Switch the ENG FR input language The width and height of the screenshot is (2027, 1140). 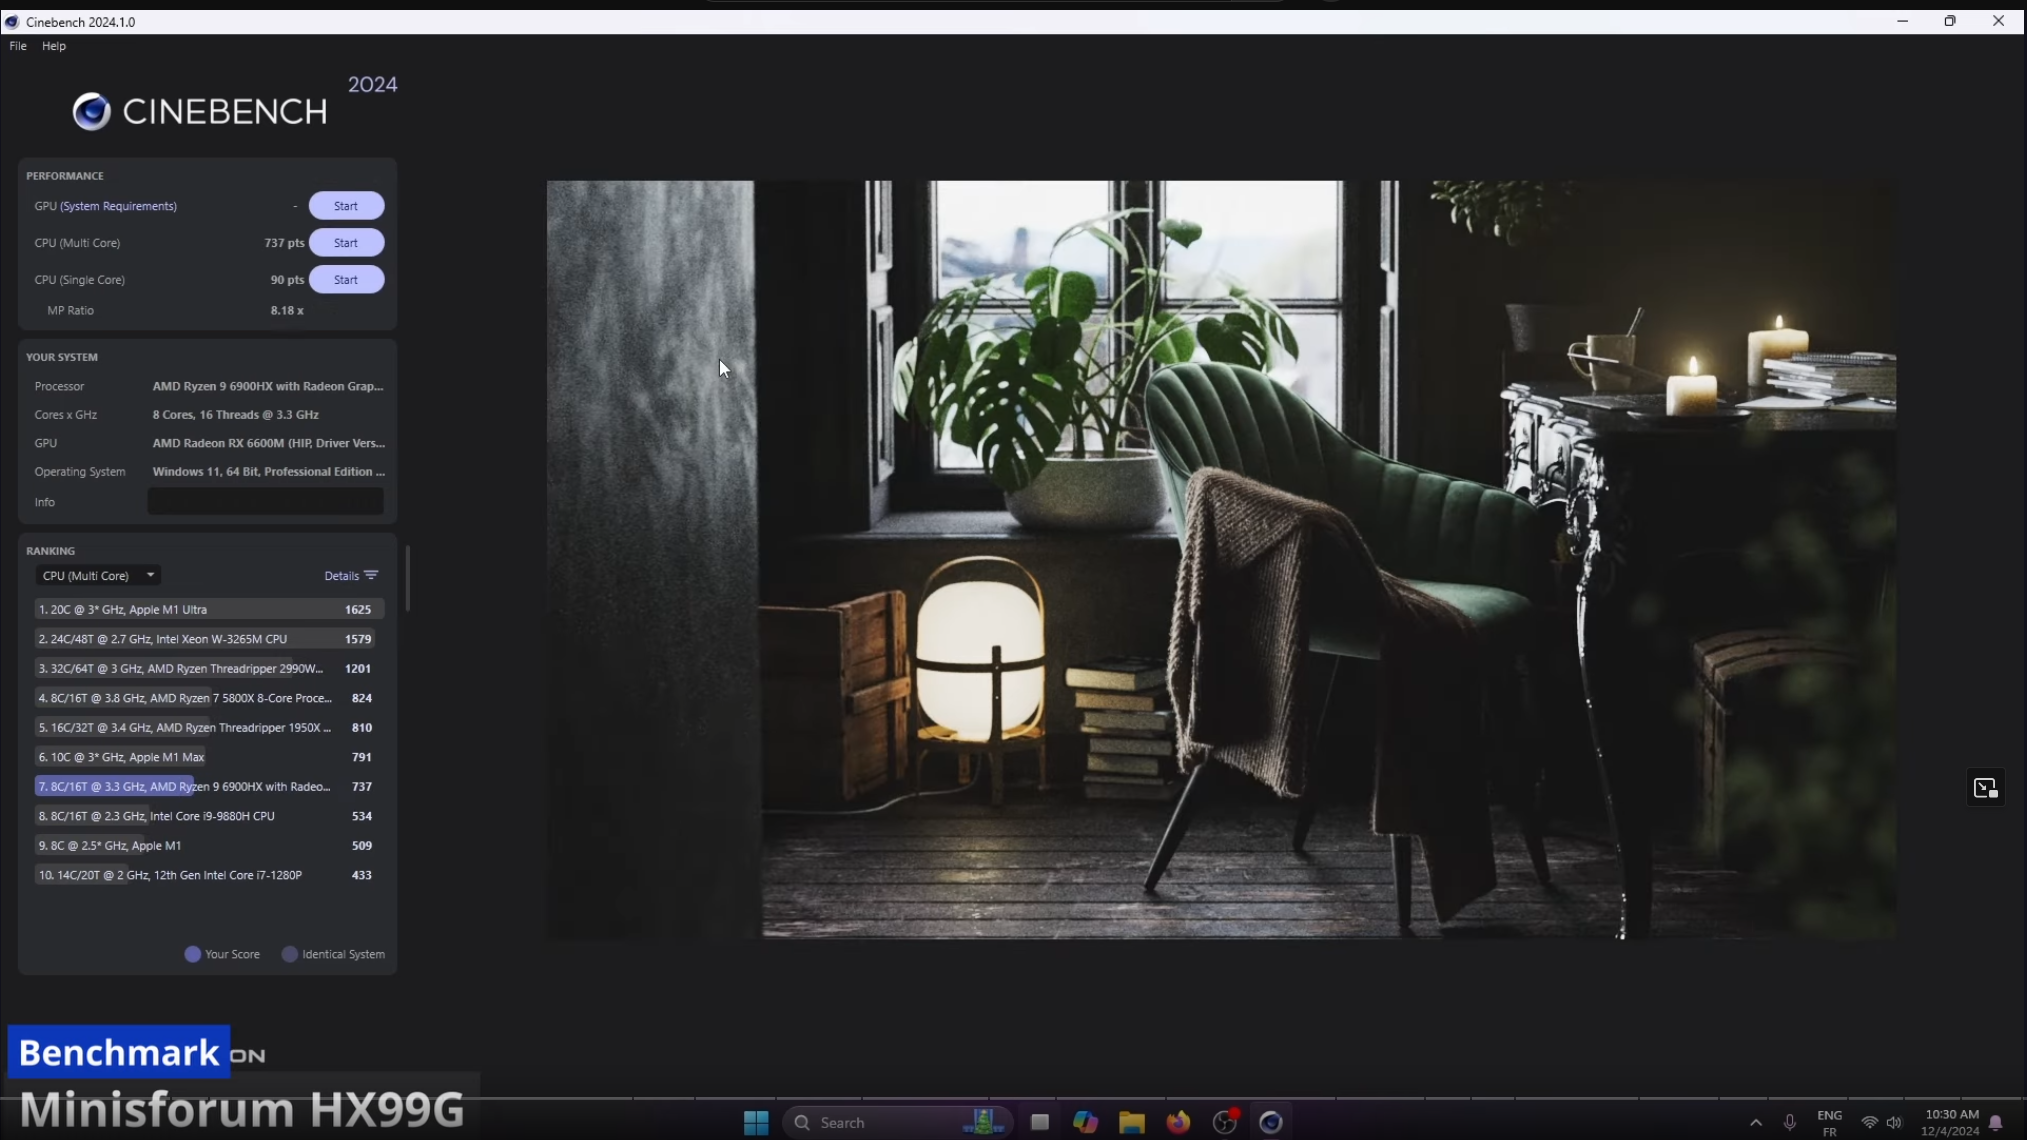coord(1829,1123)
